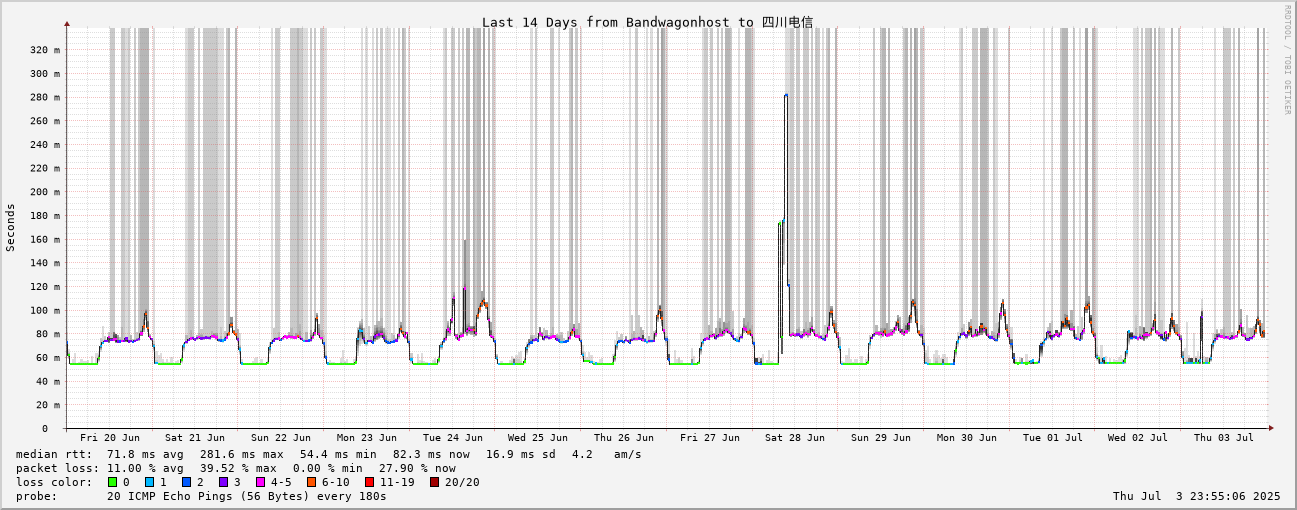Click the '71.8 ms avg' median rtt value
Viewport: 1297px width, 510px height.
[146, 454]
